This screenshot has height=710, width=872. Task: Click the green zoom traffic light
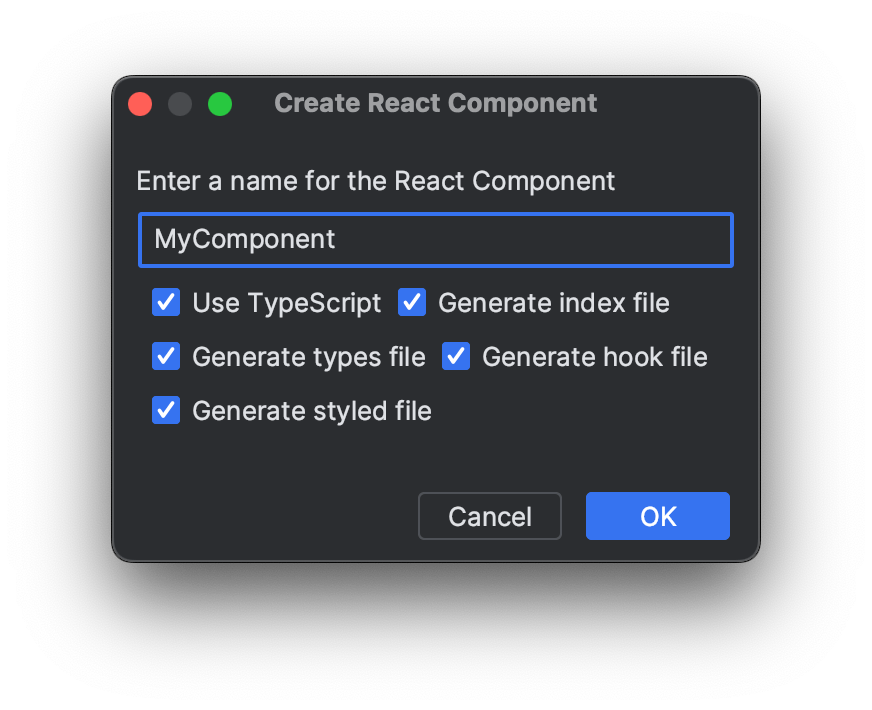click(x=222, y=103)
